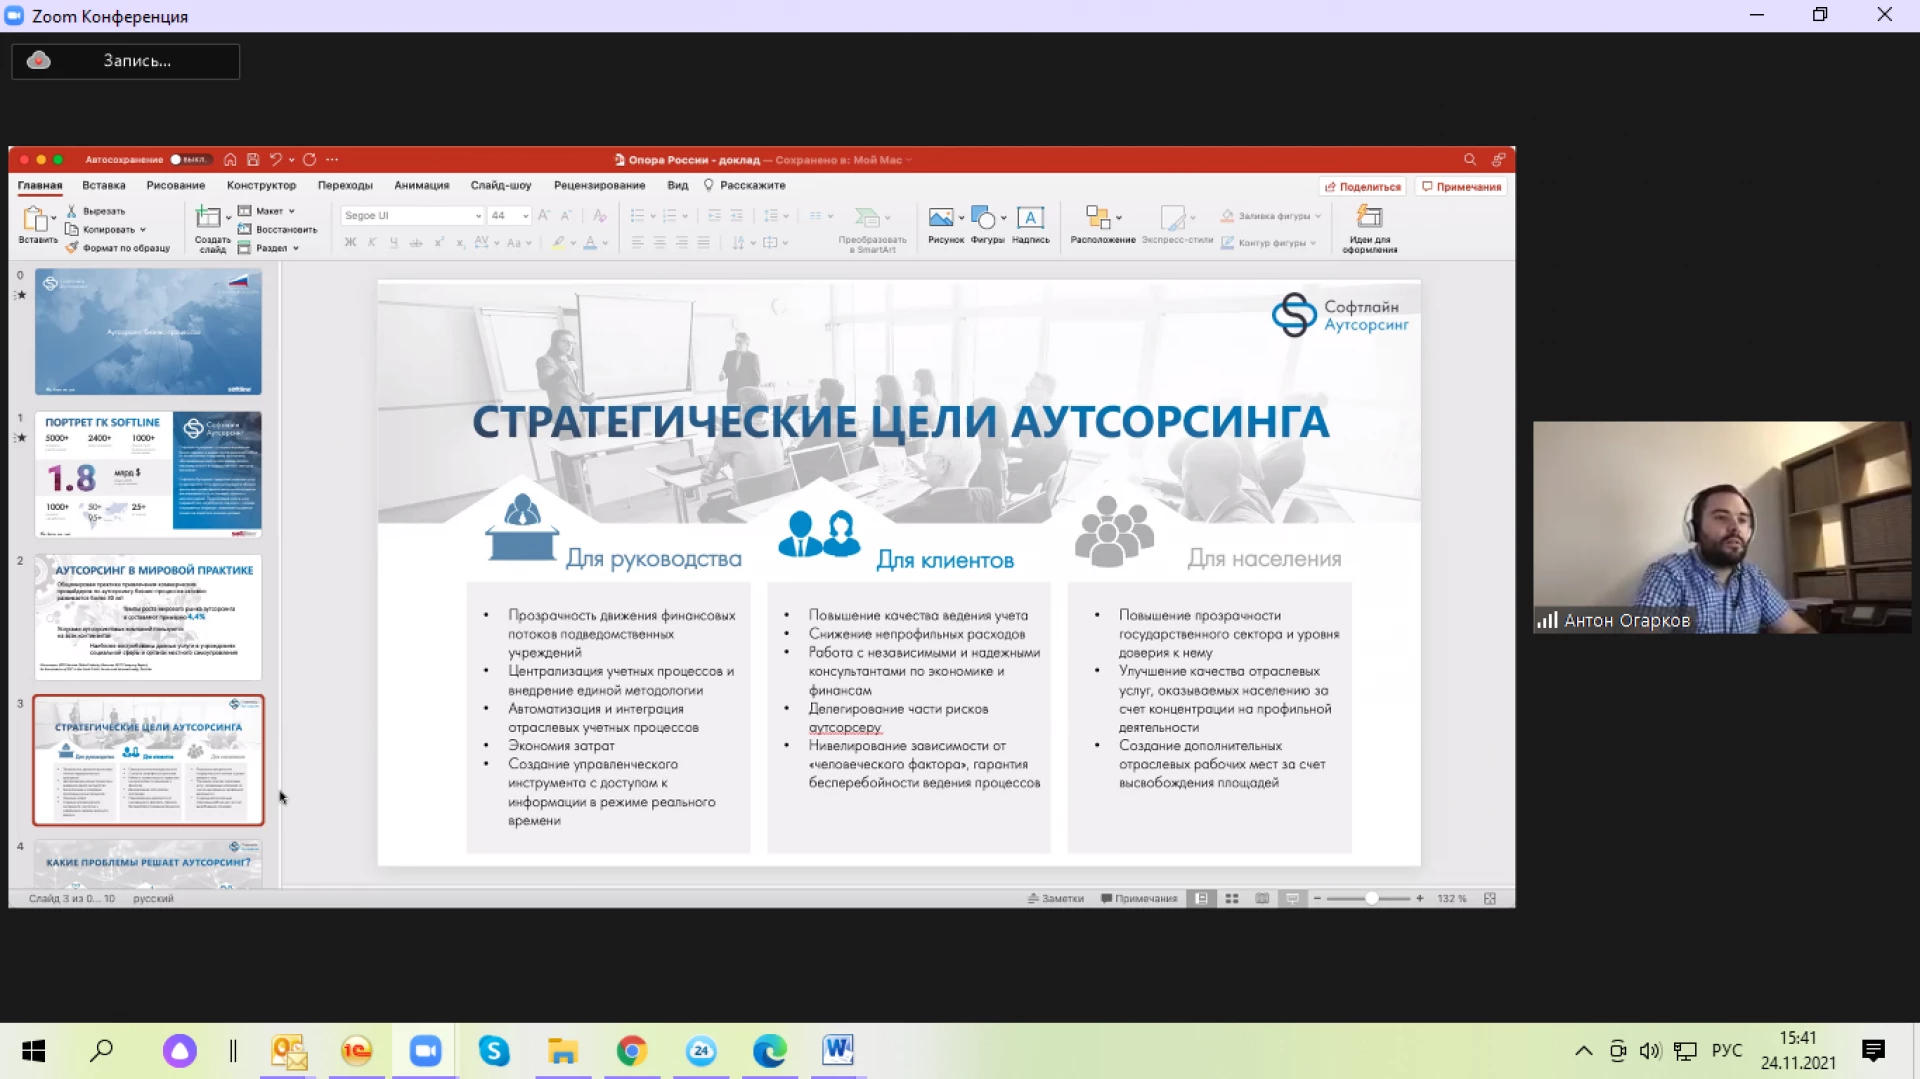This screenshot has height=1079, width=1920.
Task: Toggle superscript formatting
Action: (x=438, y=242)
